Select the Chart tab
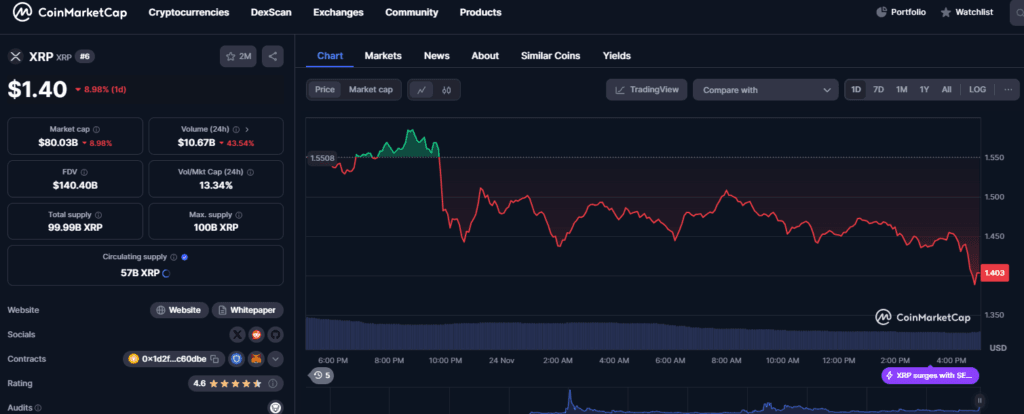The image size is (1024, 414). tap(330, 56)
